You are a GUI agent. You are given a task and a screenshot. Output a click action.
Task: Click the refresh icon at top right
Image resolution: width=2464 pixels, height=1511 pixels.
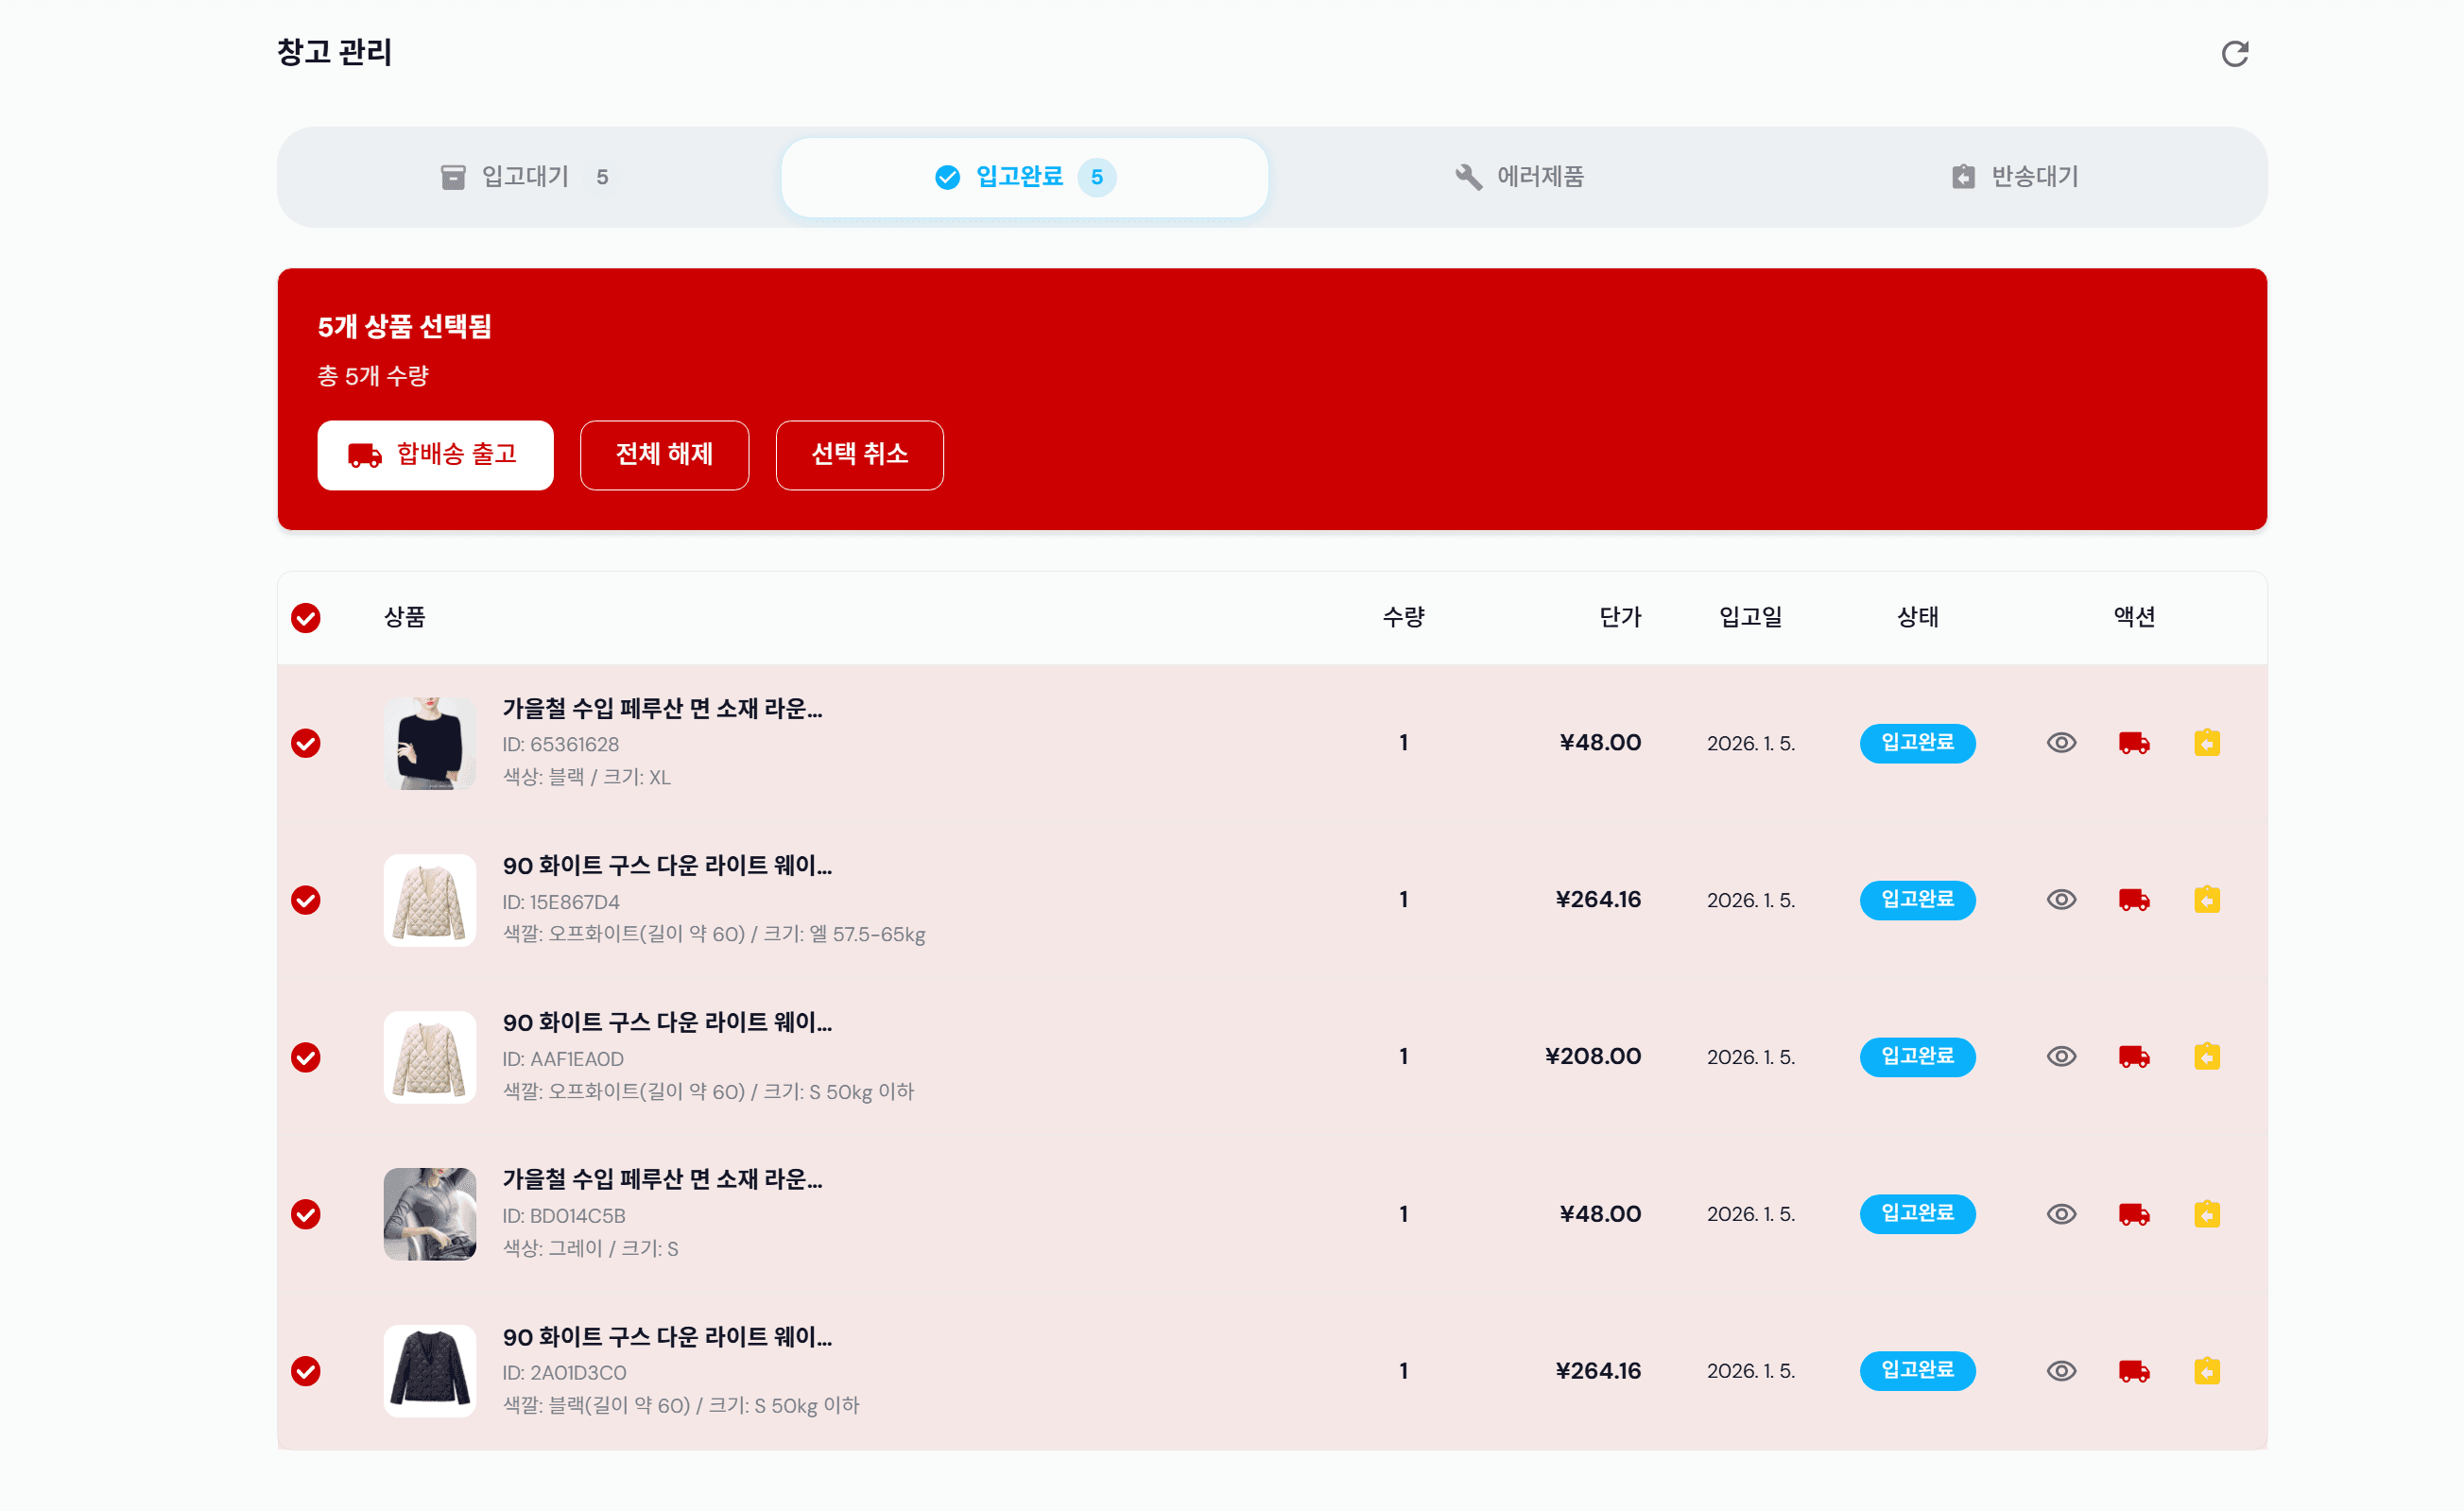point(2236,54)
